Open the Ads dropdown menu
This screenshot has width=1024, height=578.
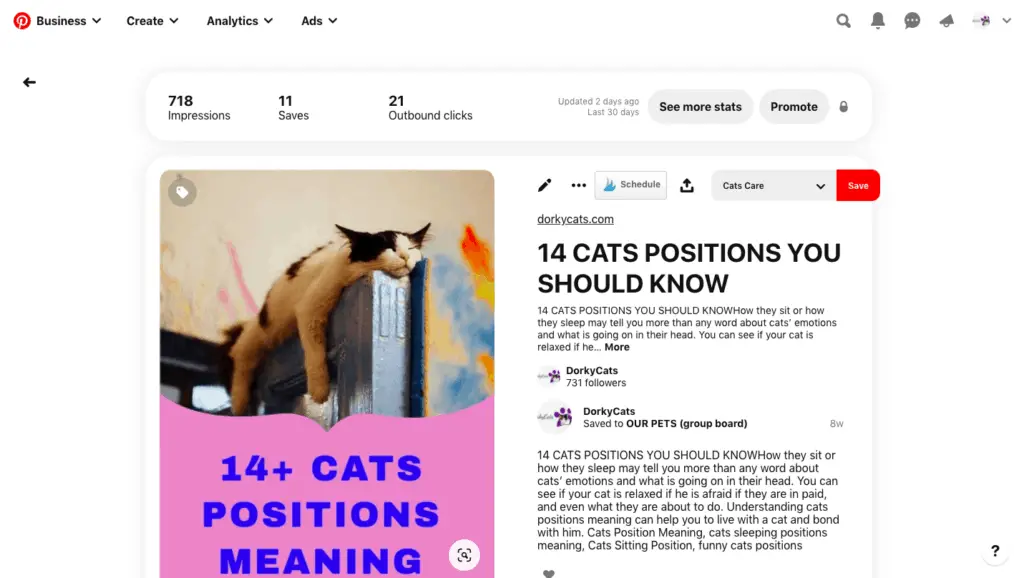(319, 21)
